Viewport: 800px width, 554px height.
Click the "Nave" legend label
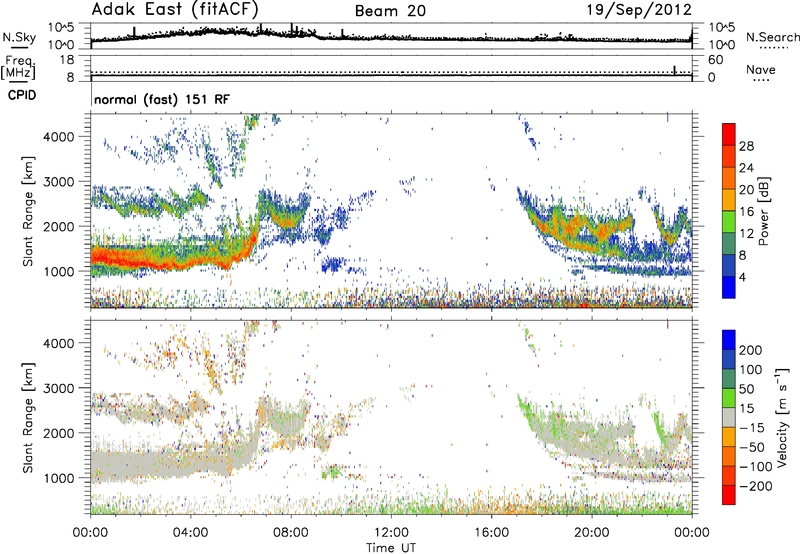point(761,70)
